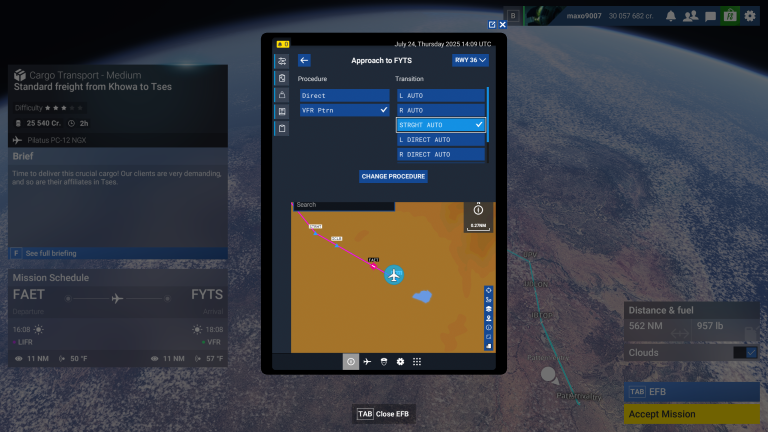Click the aircraft marker on the map
The height and width of the screenshot is (432, 768).
click(x=394, y=275)
